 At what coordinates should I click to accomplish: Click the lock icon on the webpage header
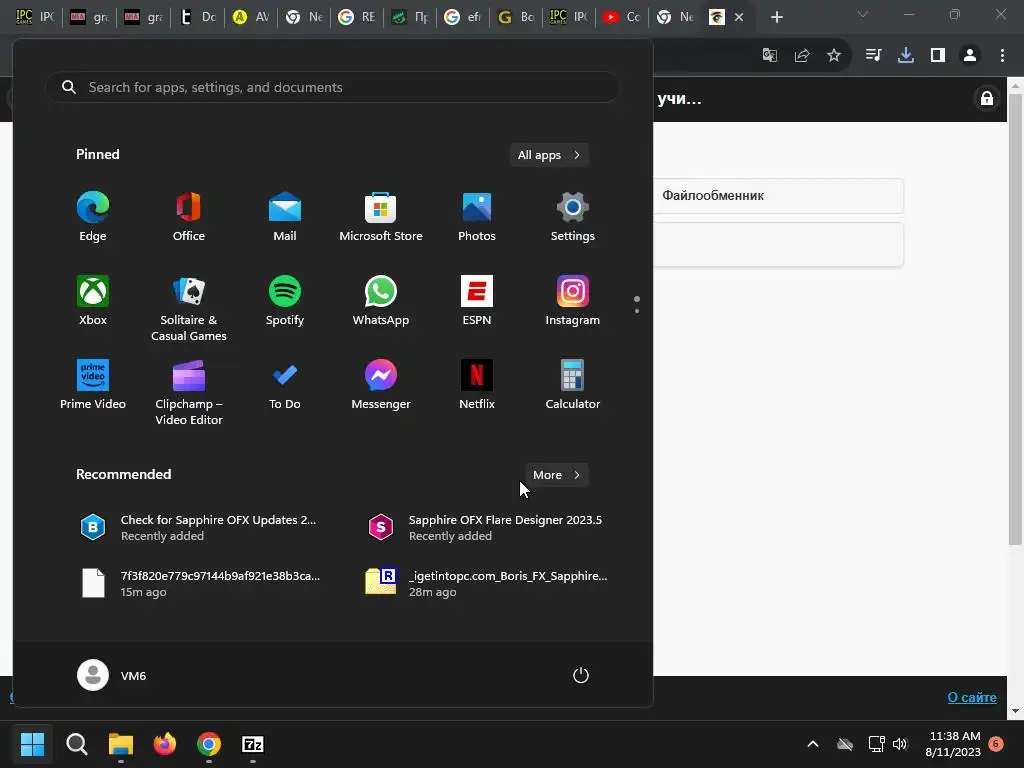[987, 99]
